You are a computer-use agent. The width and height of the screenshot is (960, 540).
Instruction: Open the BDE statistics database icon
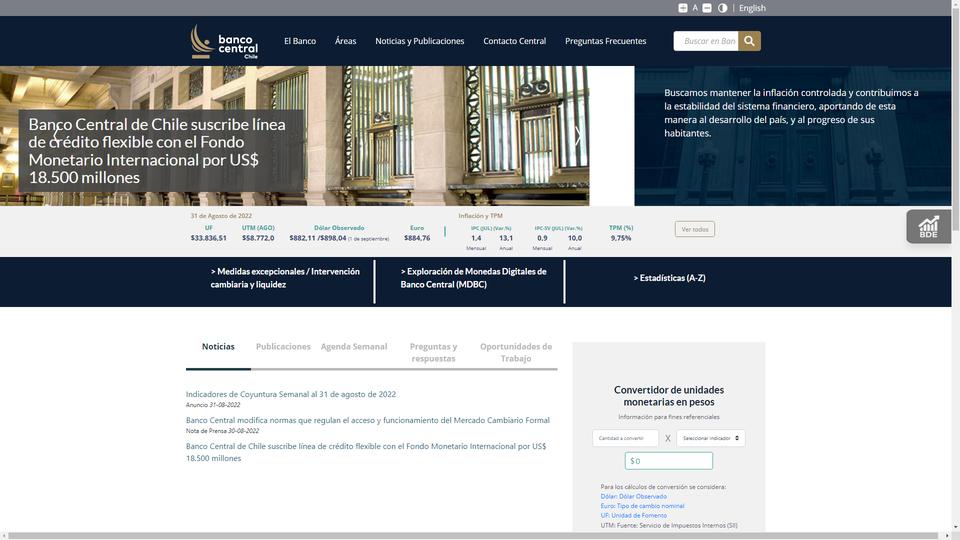click(928, 227)
